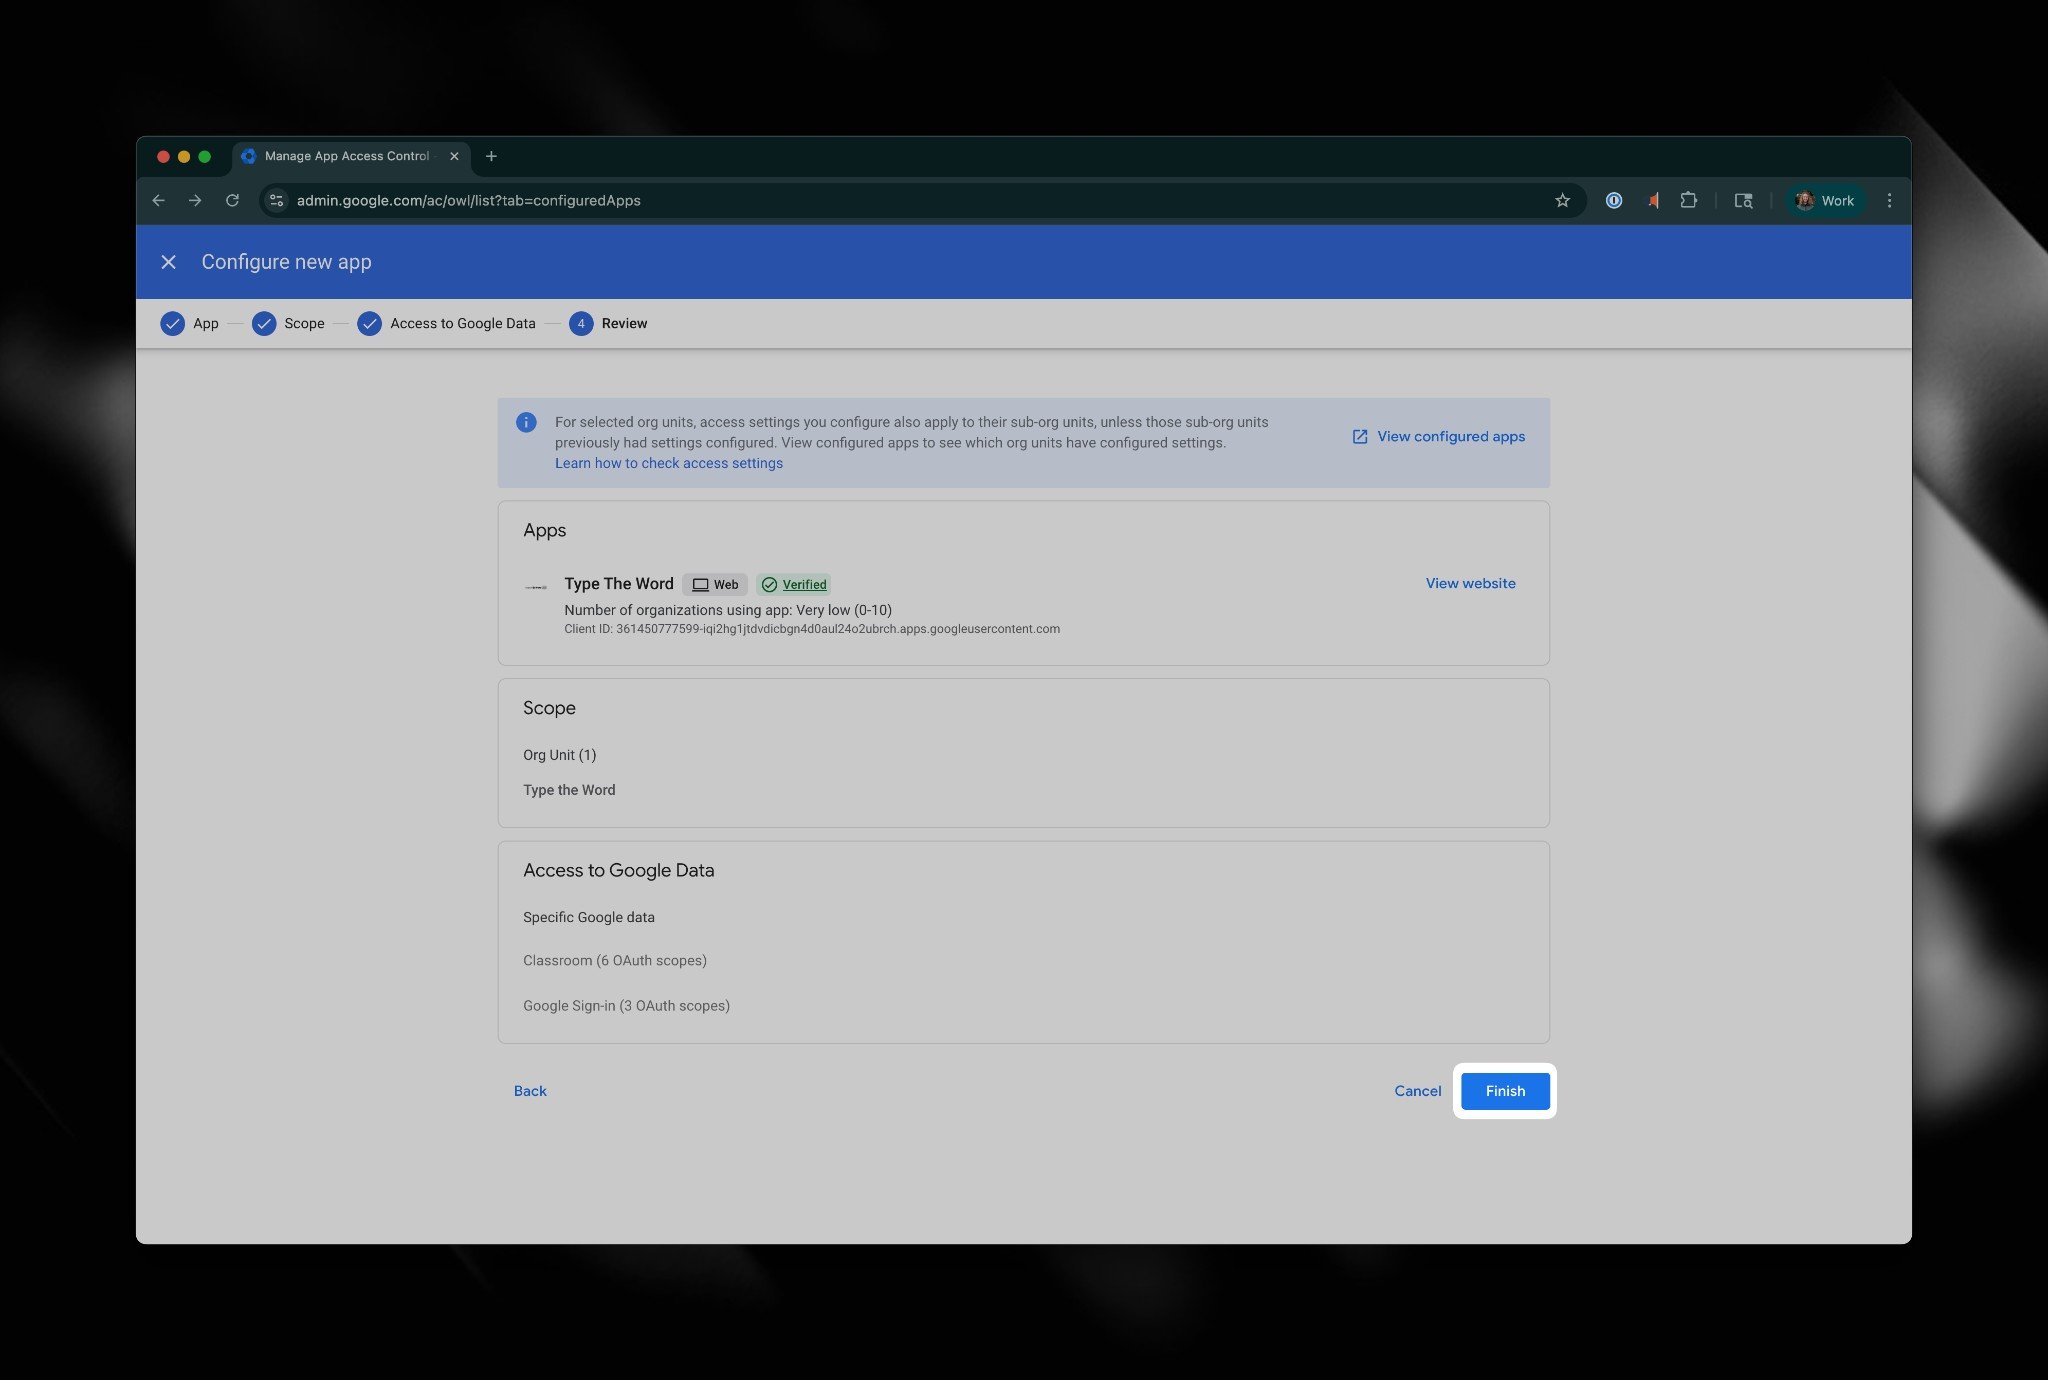The height and width of the screenshot is (1380, 2048).
Task: Select the Manage App Access Control tab
Action: click(350, 156)
